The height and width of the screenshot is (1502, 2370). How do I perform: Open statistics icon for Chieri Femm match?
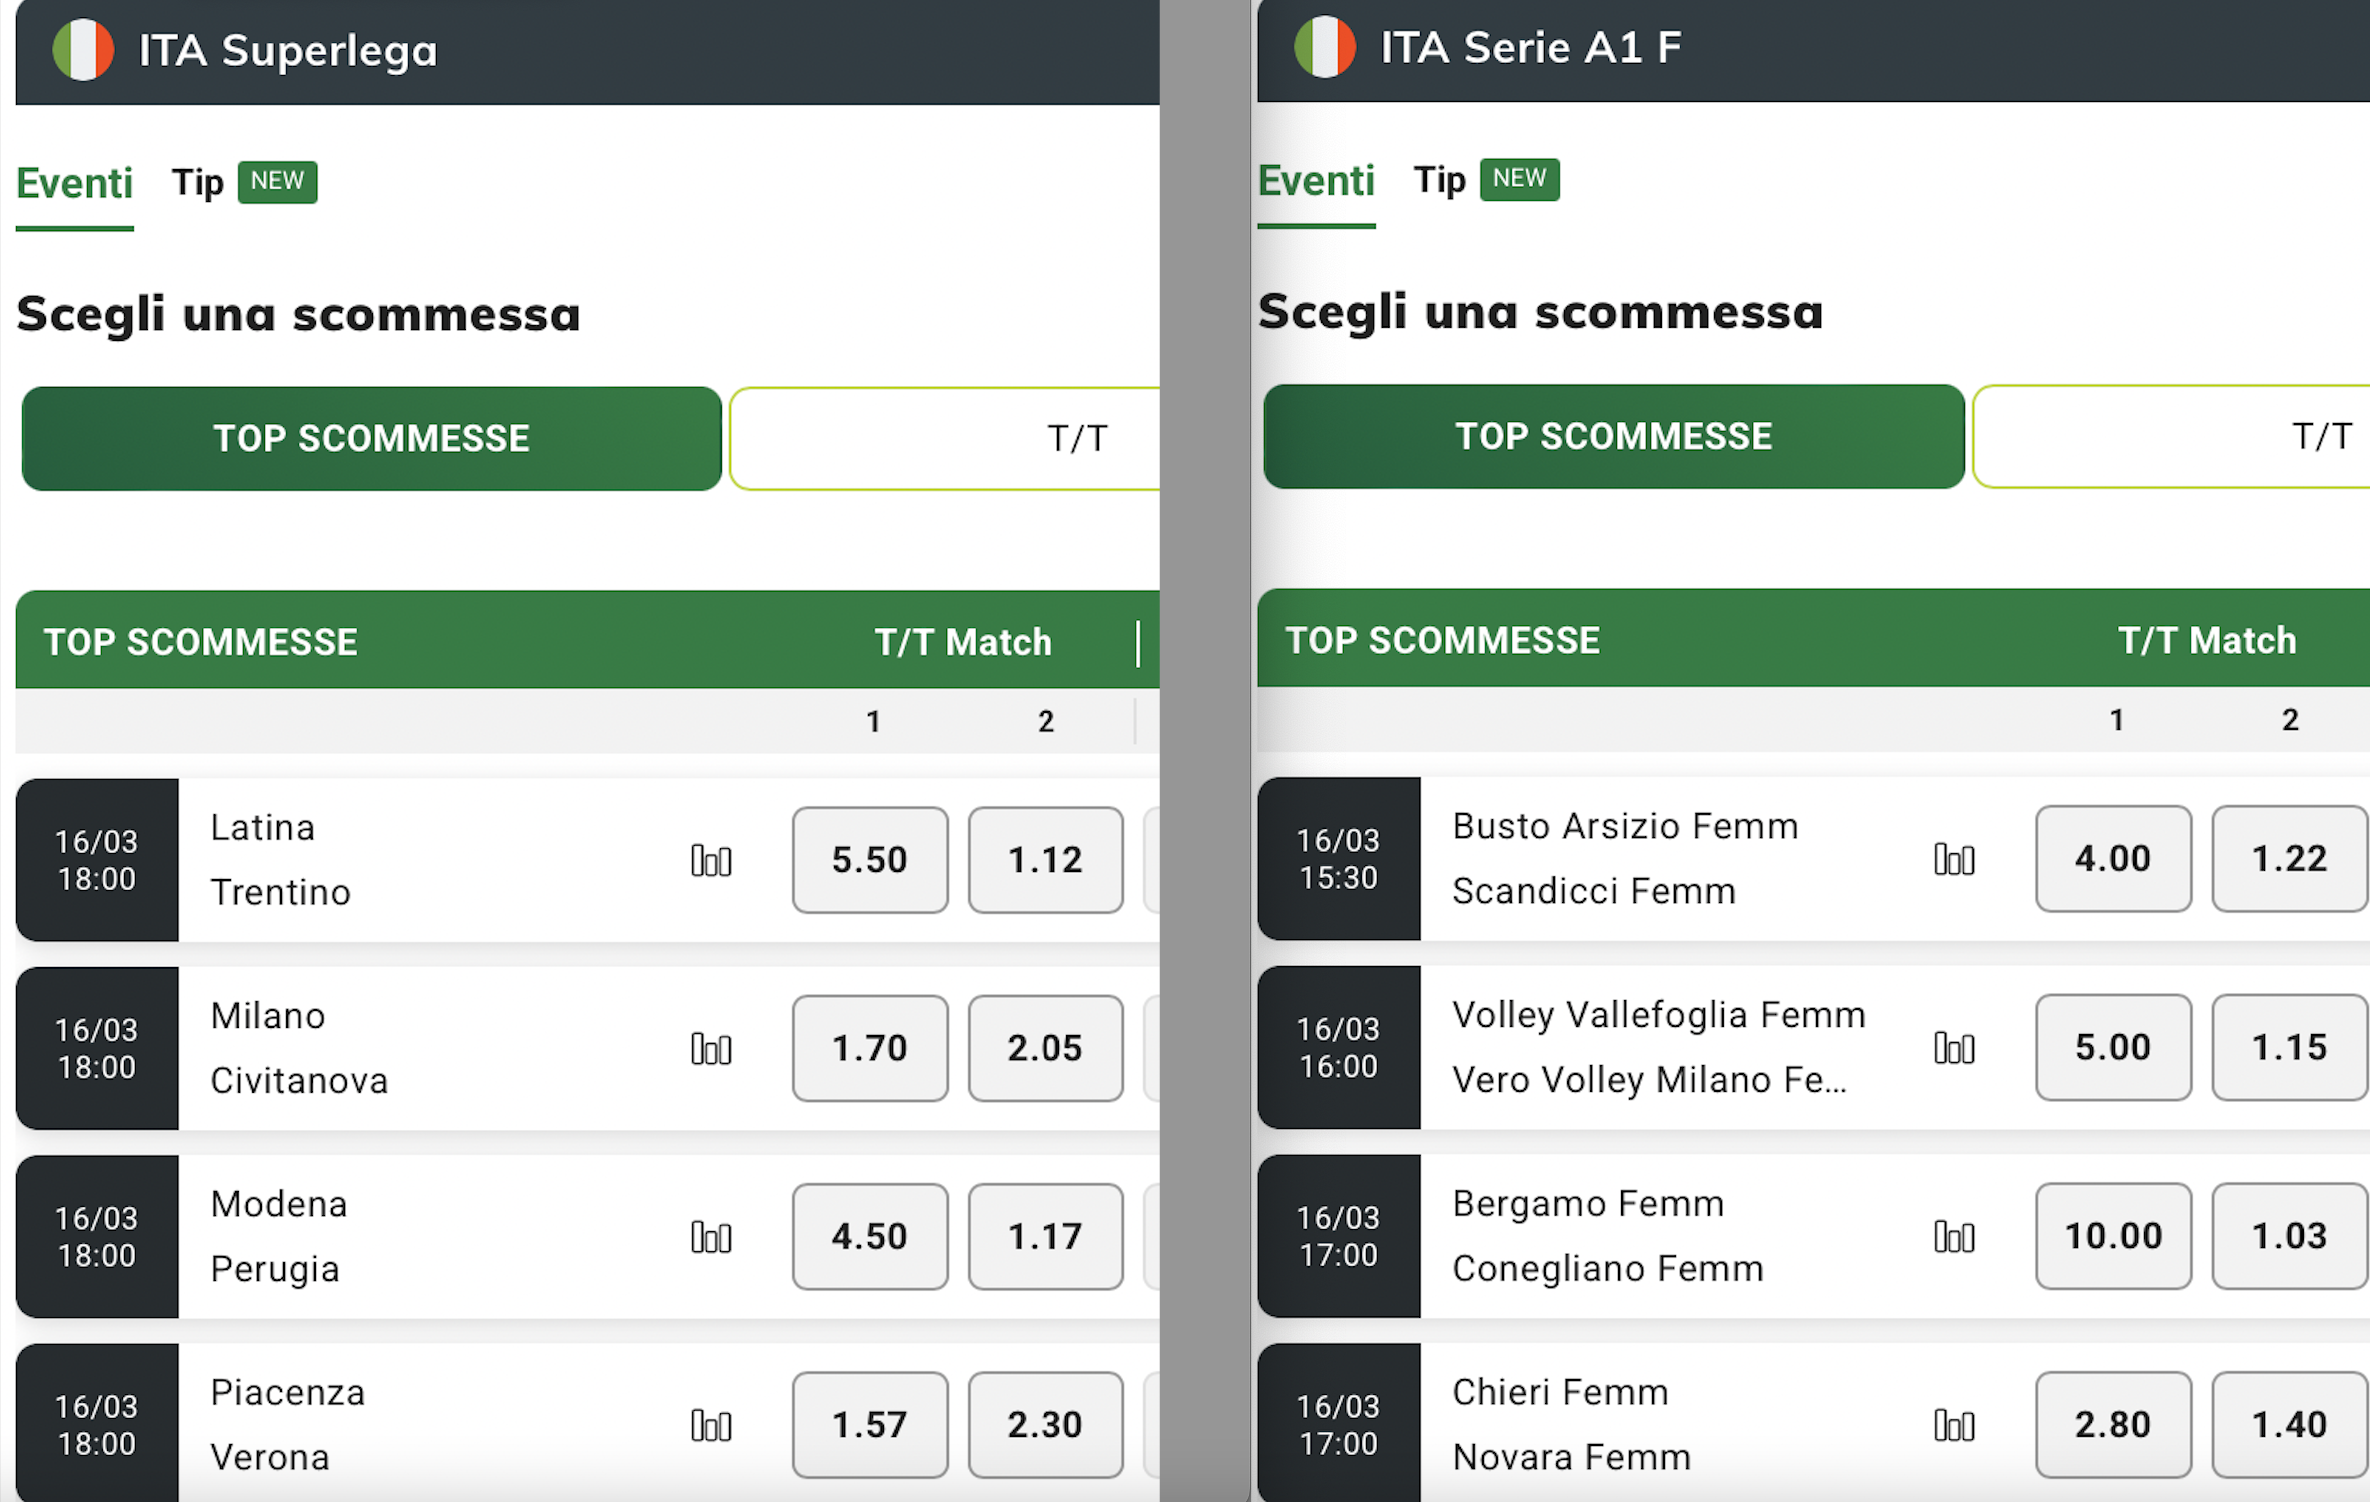[1954, 1424]
